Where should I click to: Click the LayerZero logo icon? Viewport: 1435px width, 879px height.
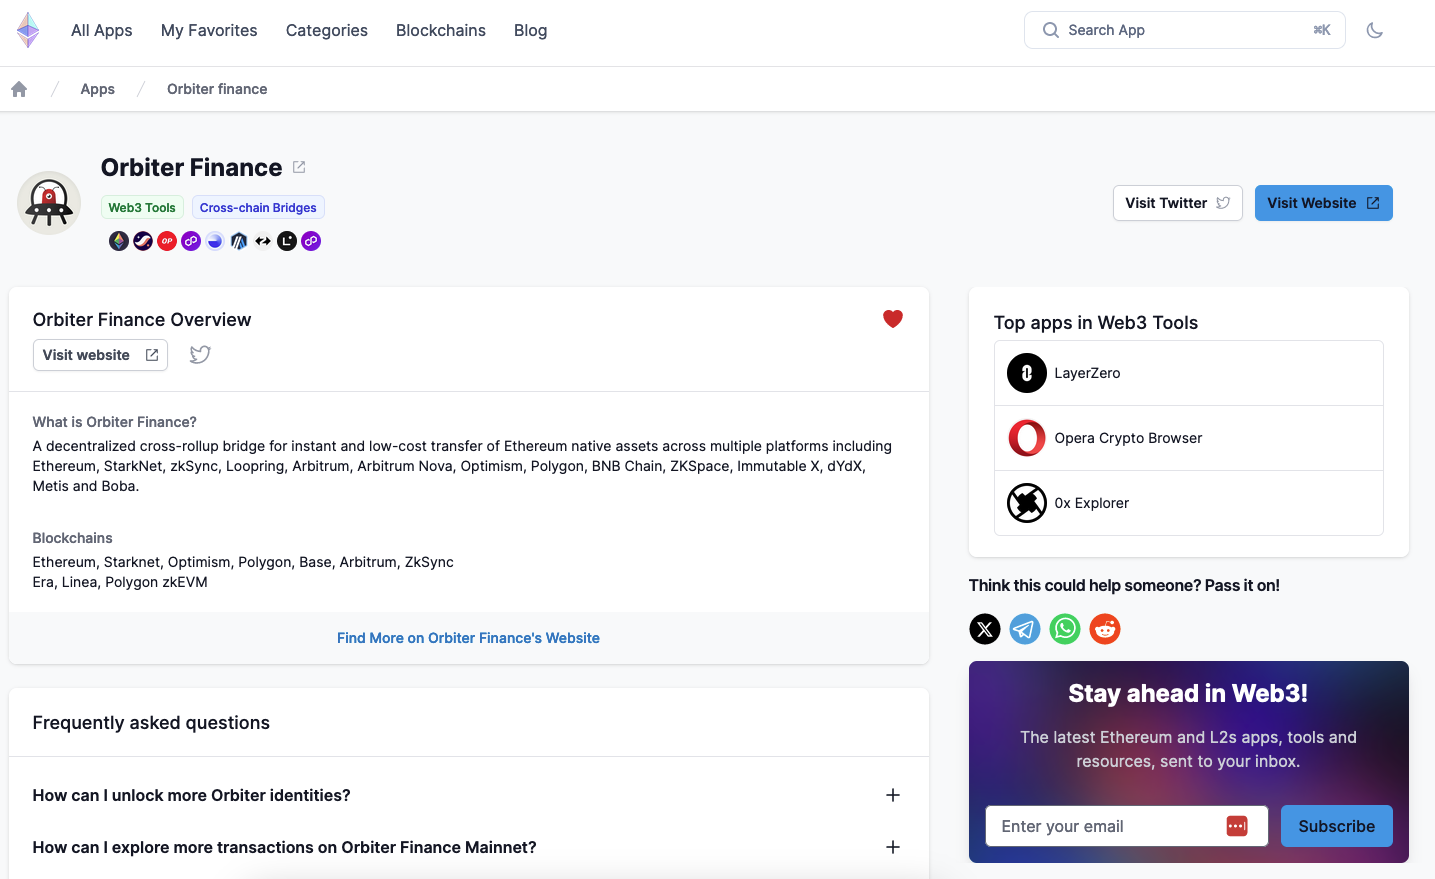point(1027,373)
